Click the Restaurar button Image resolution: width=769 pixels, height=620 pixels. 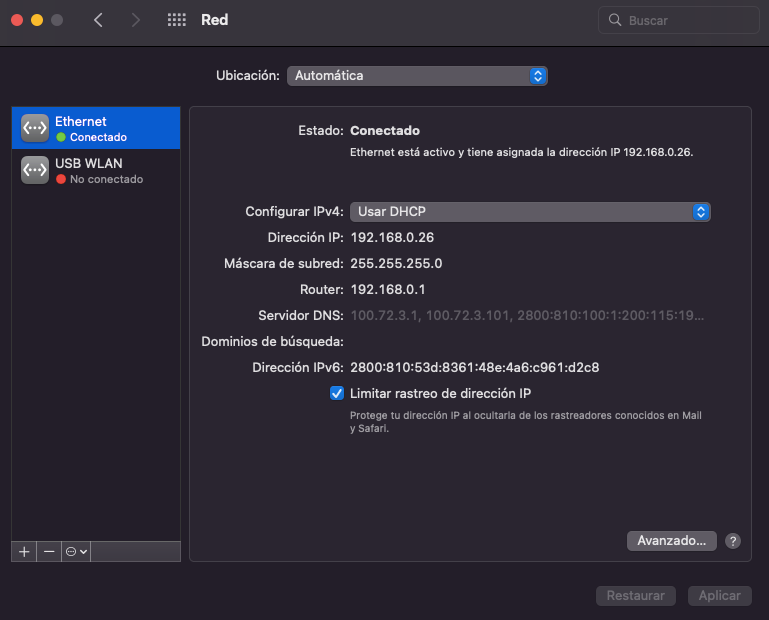[636, 595]
